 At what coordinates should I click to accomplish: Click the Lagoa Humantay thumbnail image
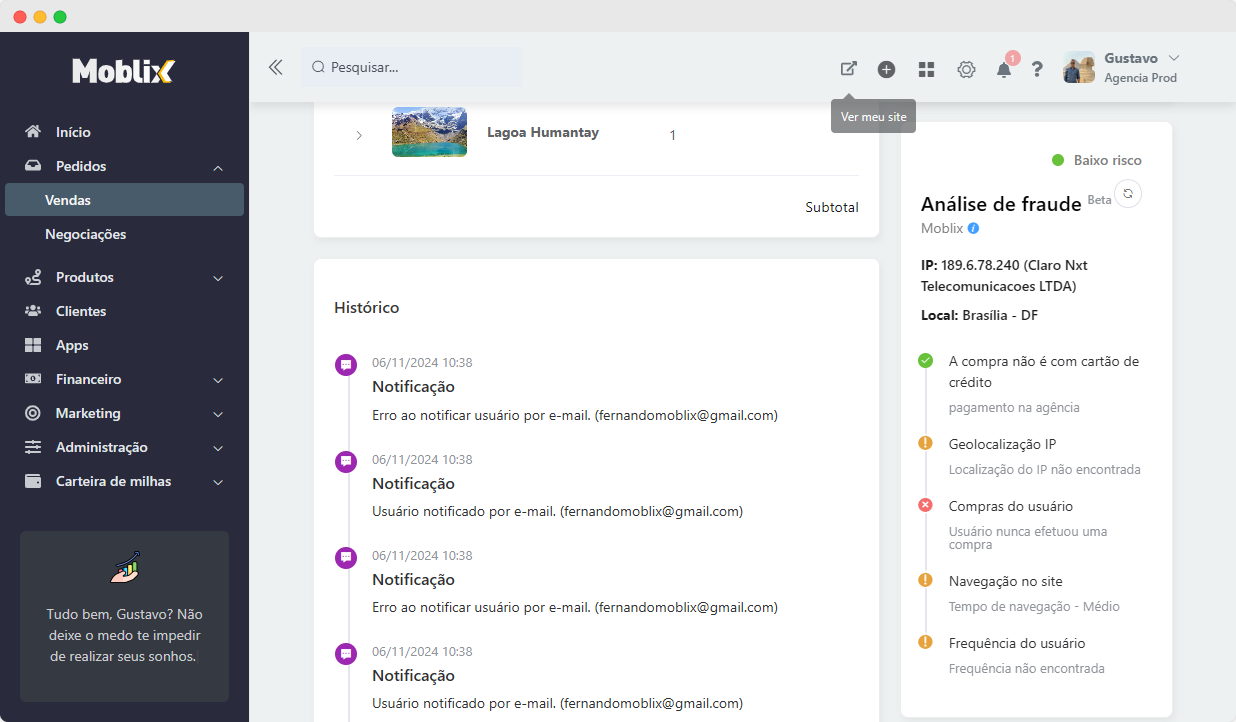(429, 132)
